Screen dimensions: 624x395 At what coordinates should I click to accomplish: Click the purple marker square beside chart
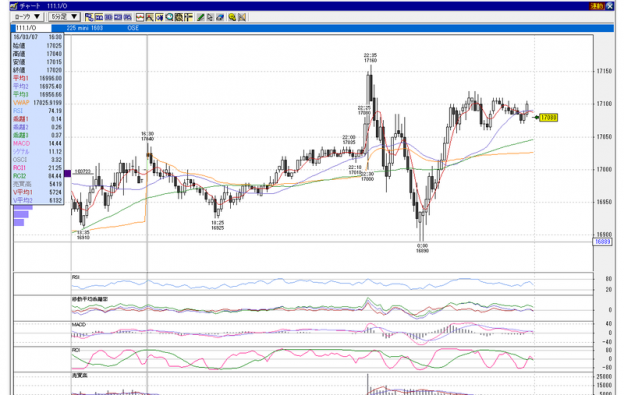tap(67, 173)
